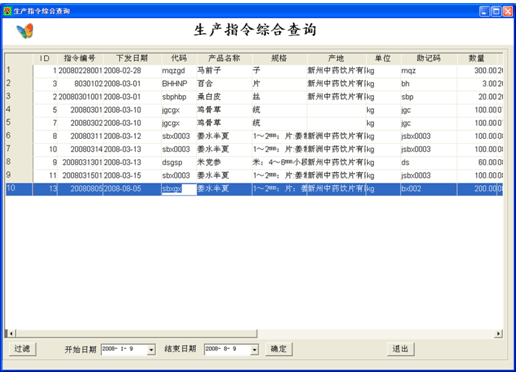
Task: Click the 代码 column header
Action: coord(179,58)
